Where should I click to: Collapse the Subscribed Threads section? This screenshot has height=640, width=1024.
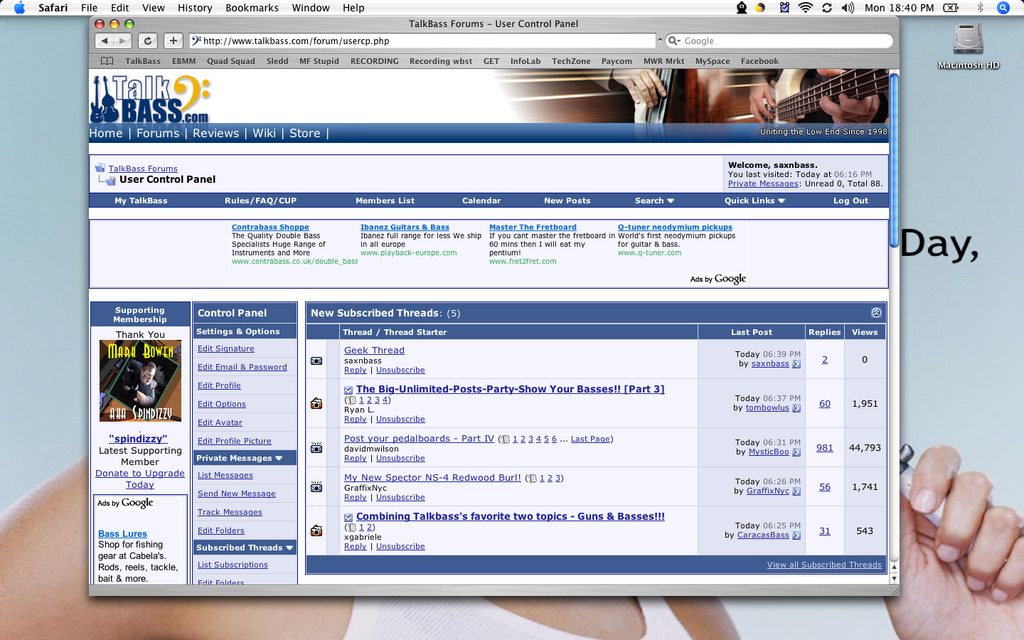tap(289, 548)
